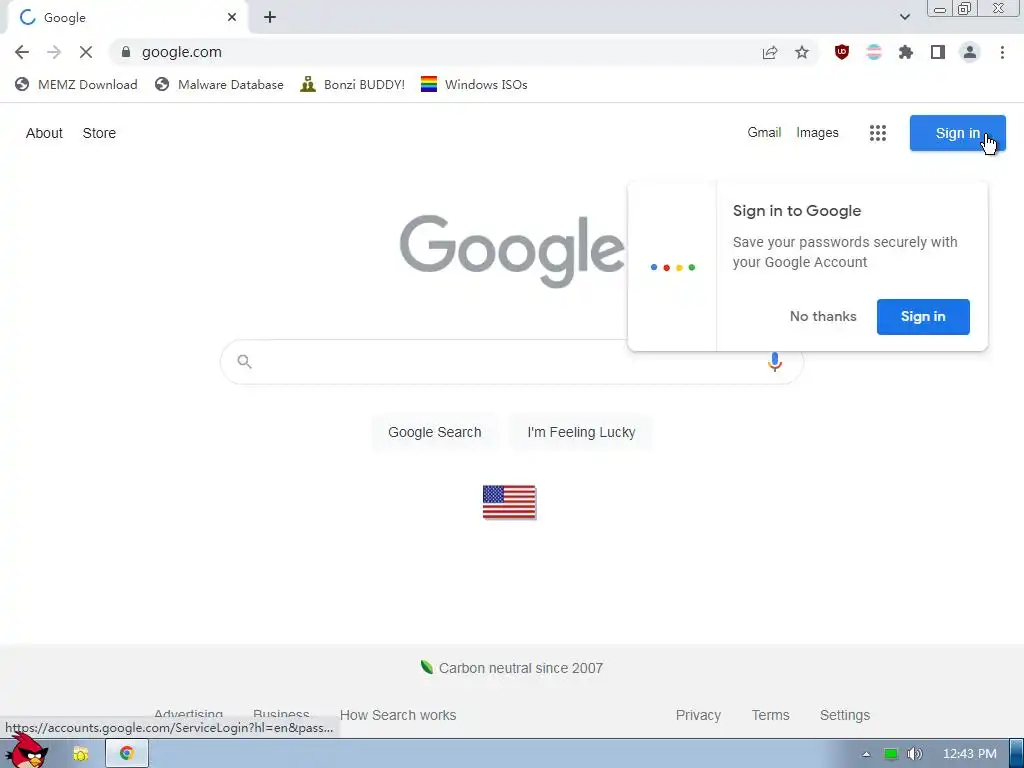Screen dimensions: 1024x768
Task: Click the striped flag extension icon
Action: (x=874, y=52)
